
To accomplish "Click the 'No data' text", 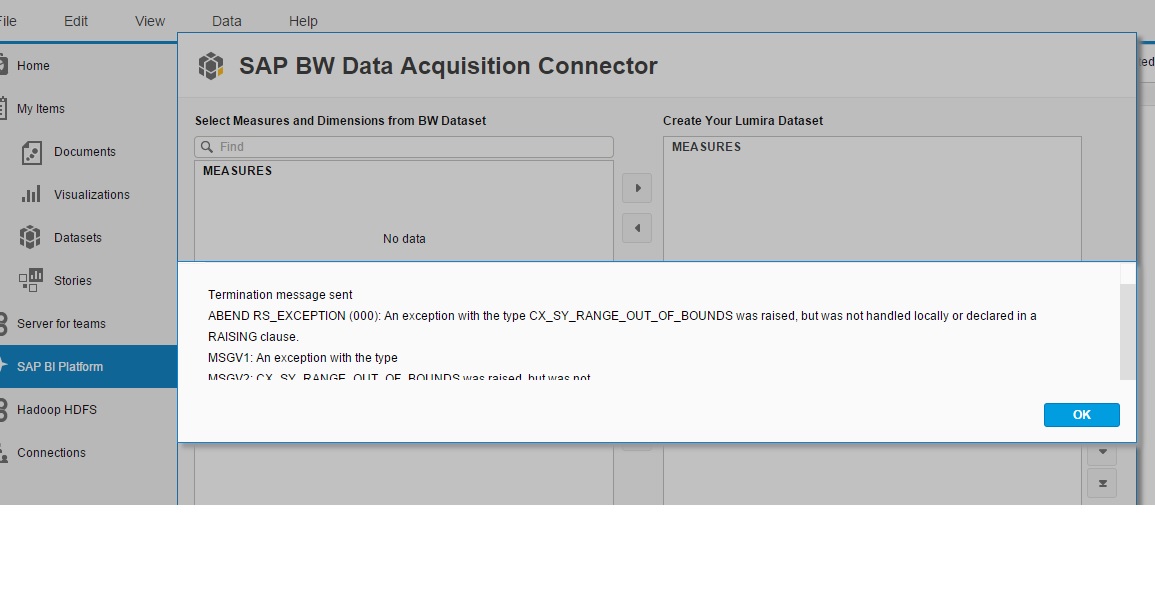I will (404, 239).
